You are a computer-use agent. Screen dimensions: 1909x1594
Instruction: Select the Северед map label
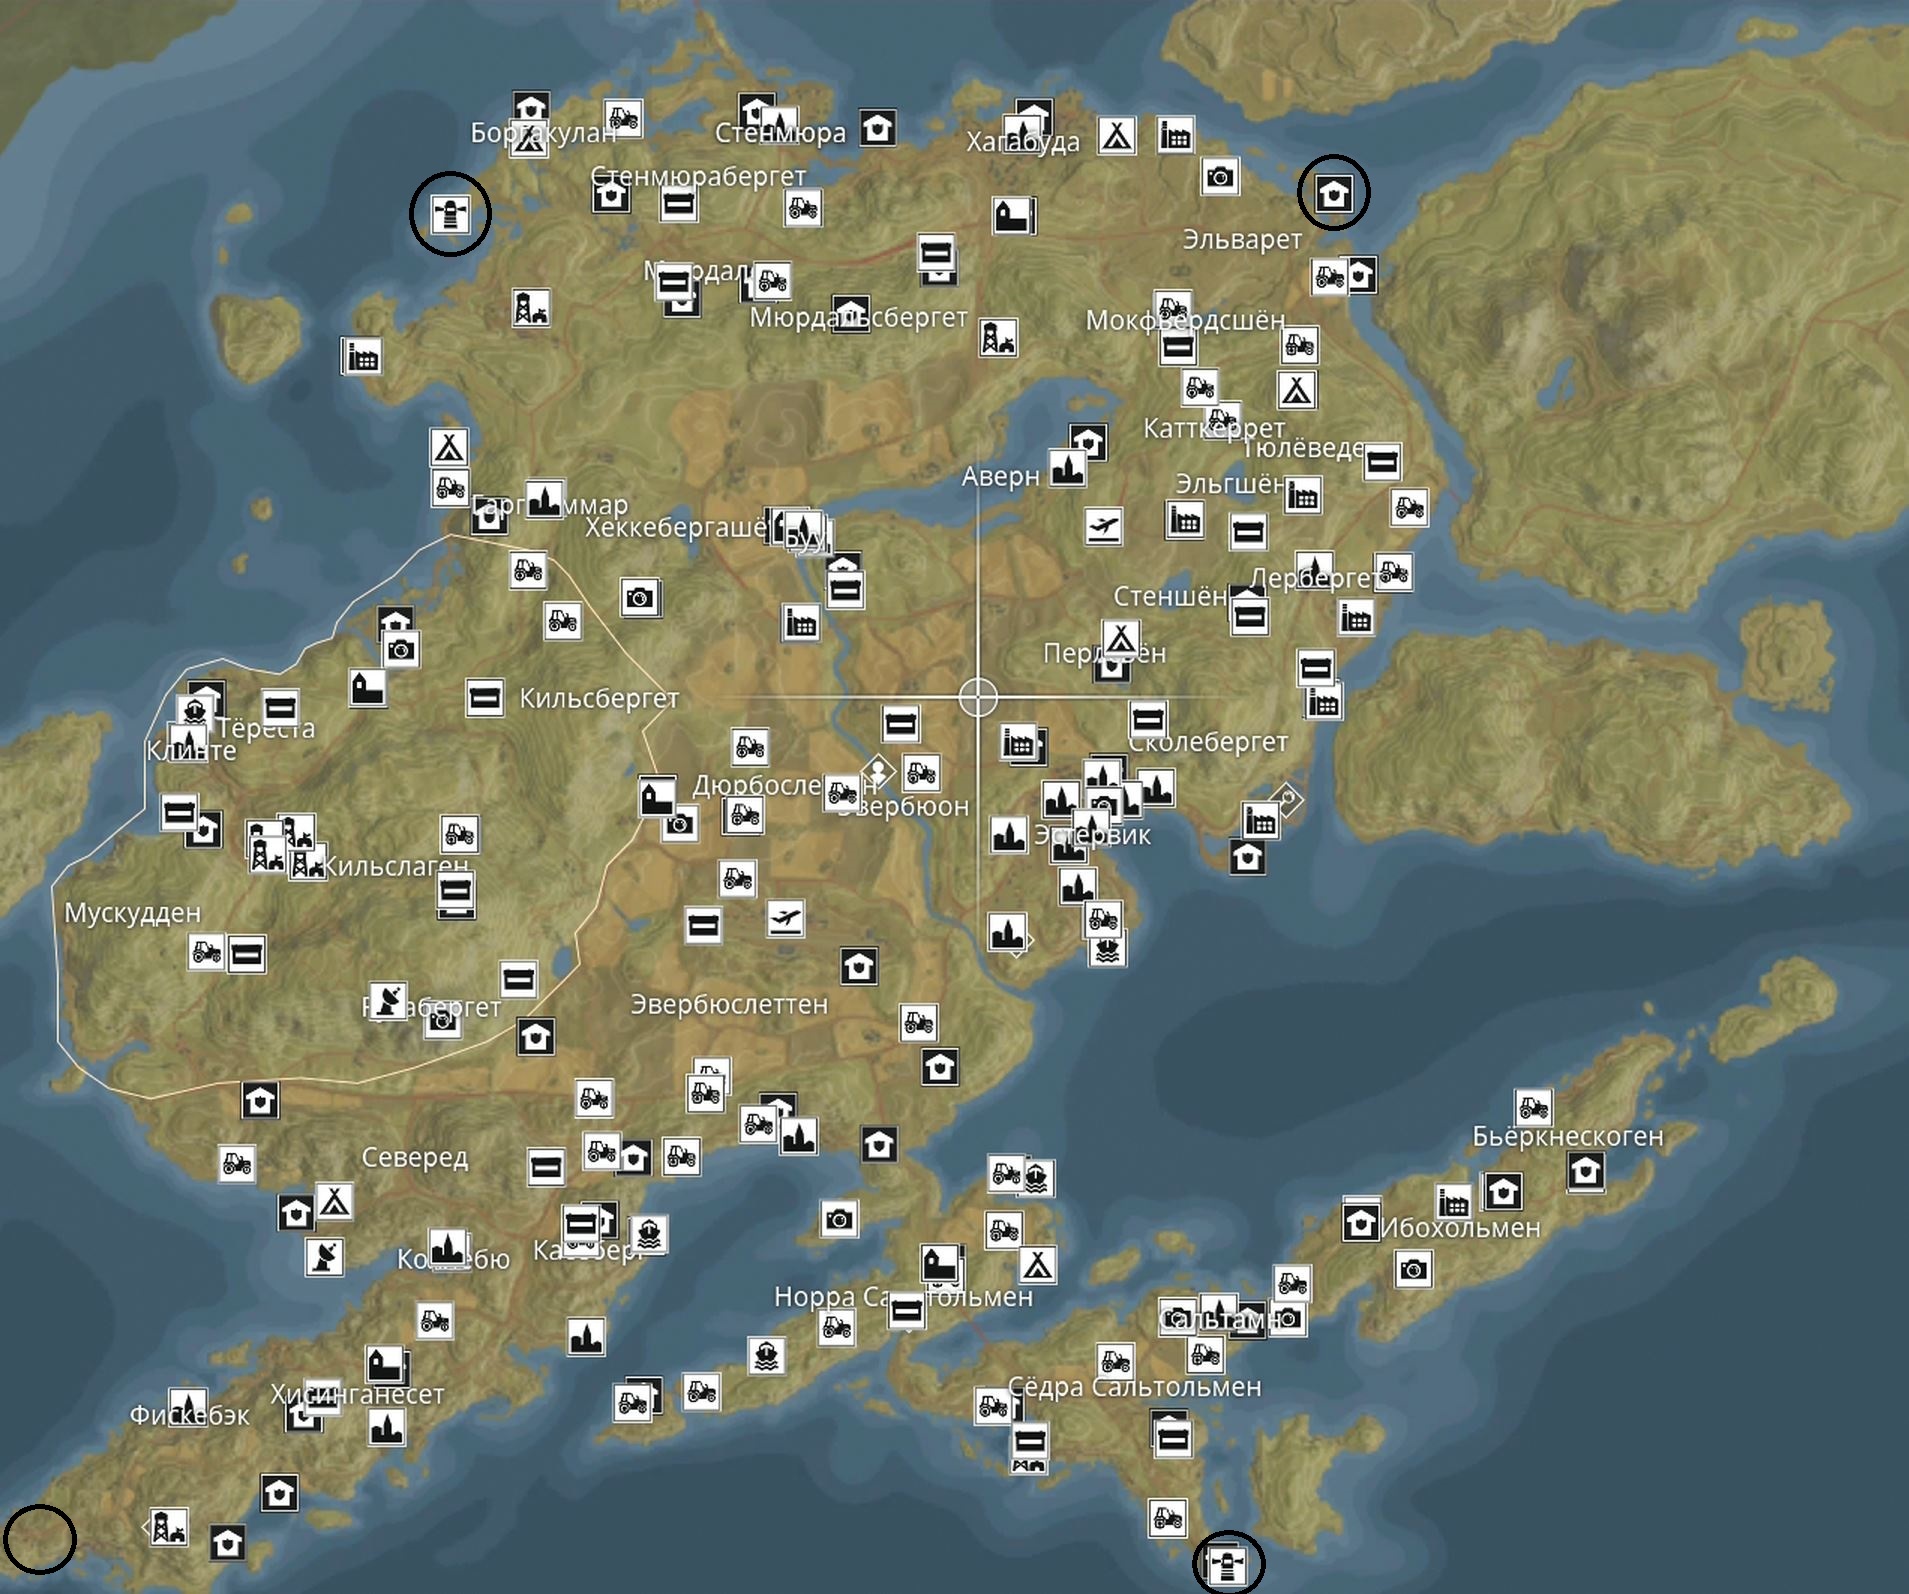click(x=414, y=1158)
